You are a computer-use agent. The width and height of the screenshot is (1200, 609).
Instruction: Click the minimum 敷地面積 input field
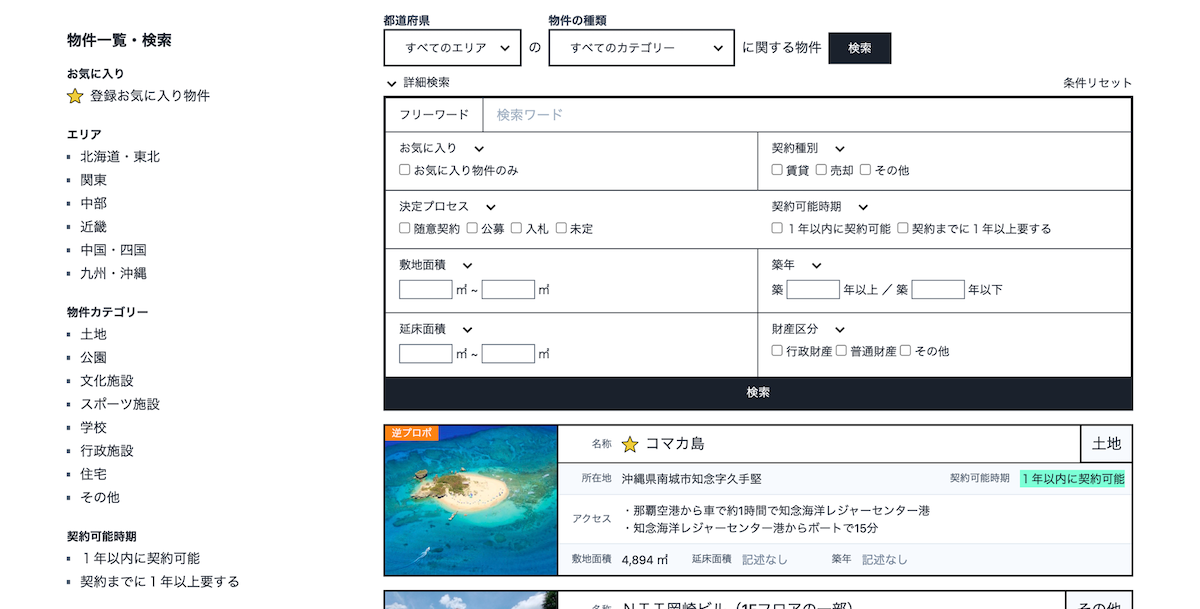tap(426, 290)
